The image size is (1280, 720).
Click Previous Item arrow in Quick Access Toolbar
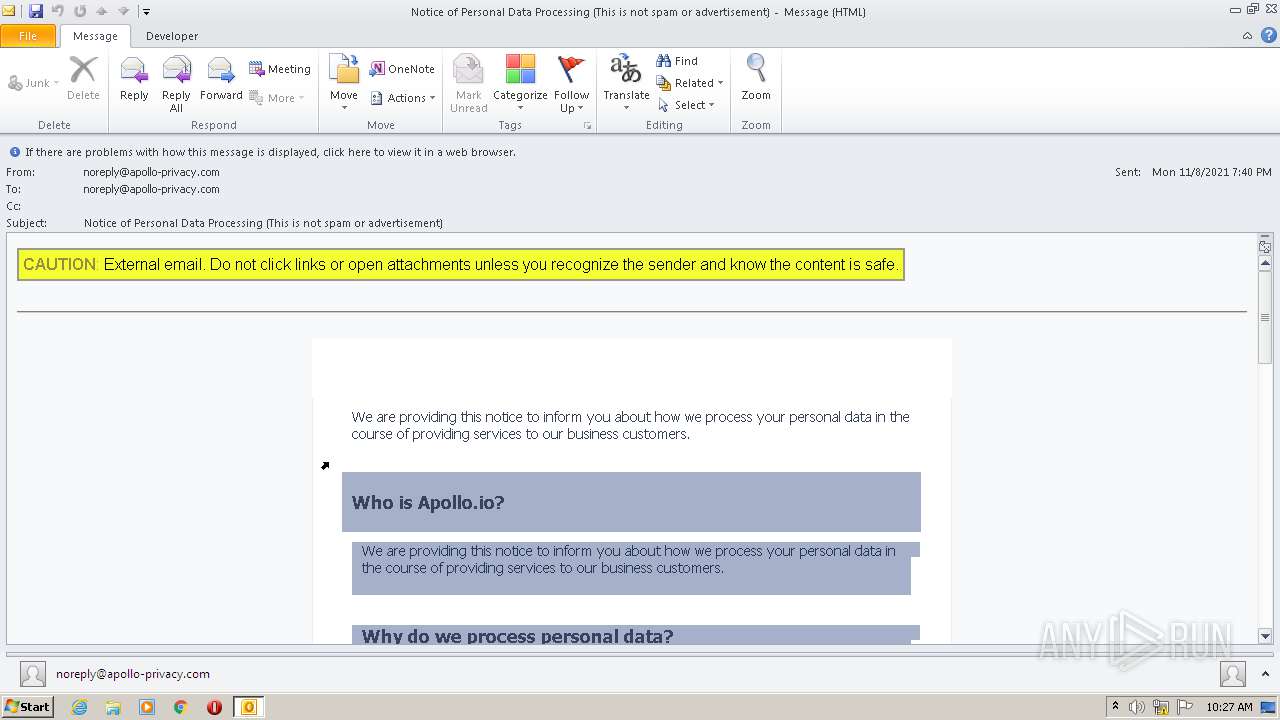[x=102, y=11]
